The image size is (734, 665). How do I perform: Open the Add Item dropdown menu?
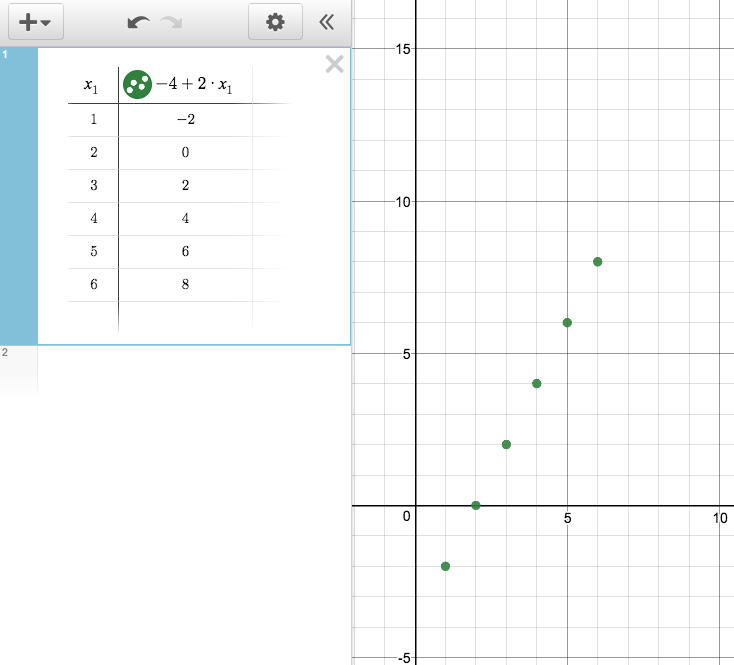pyautogui.click(x=35, y=22)
